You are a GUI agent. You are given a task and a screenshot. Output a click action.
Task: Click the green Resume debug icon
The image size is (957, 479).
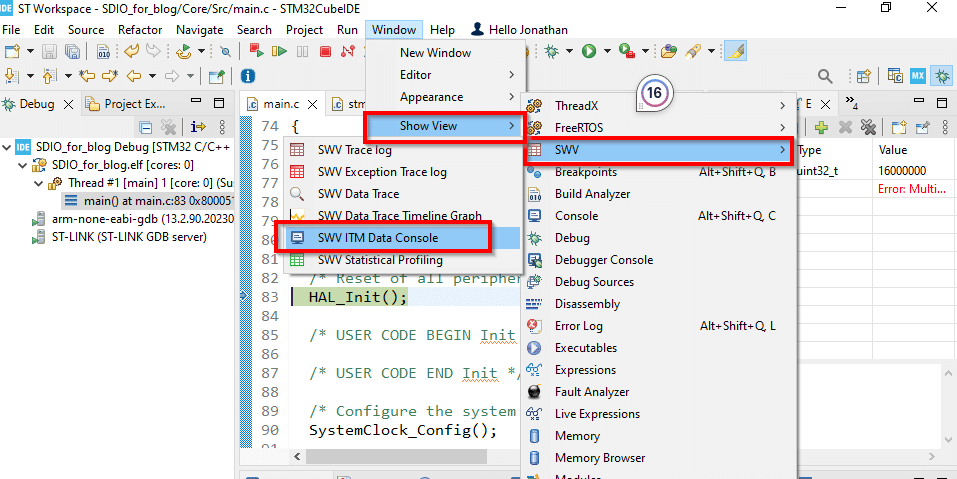point(280,52)
